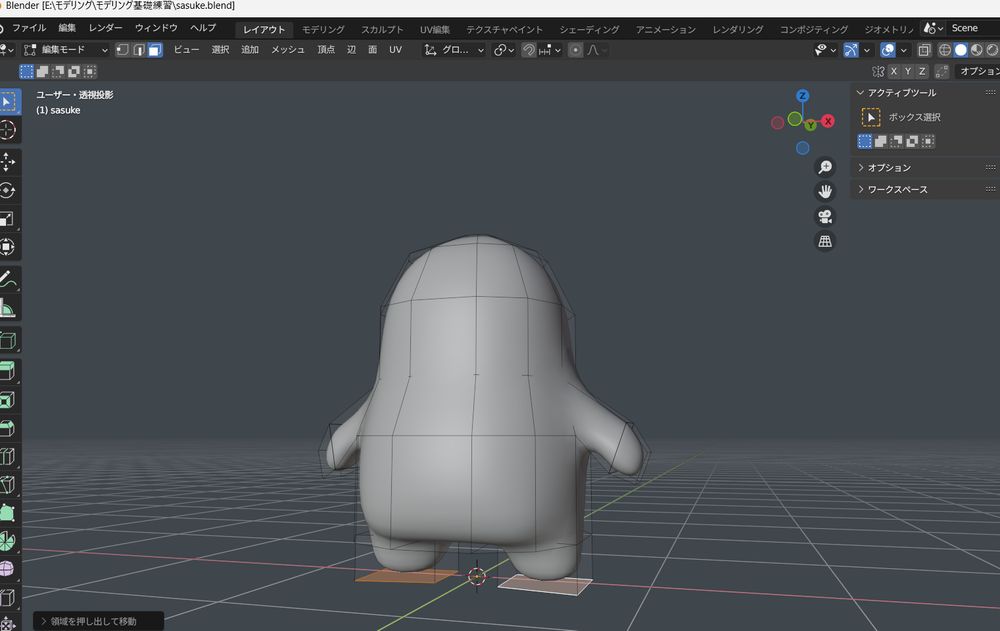
Task: Toggle camera view with camera icon
Action: click(825, 216)
